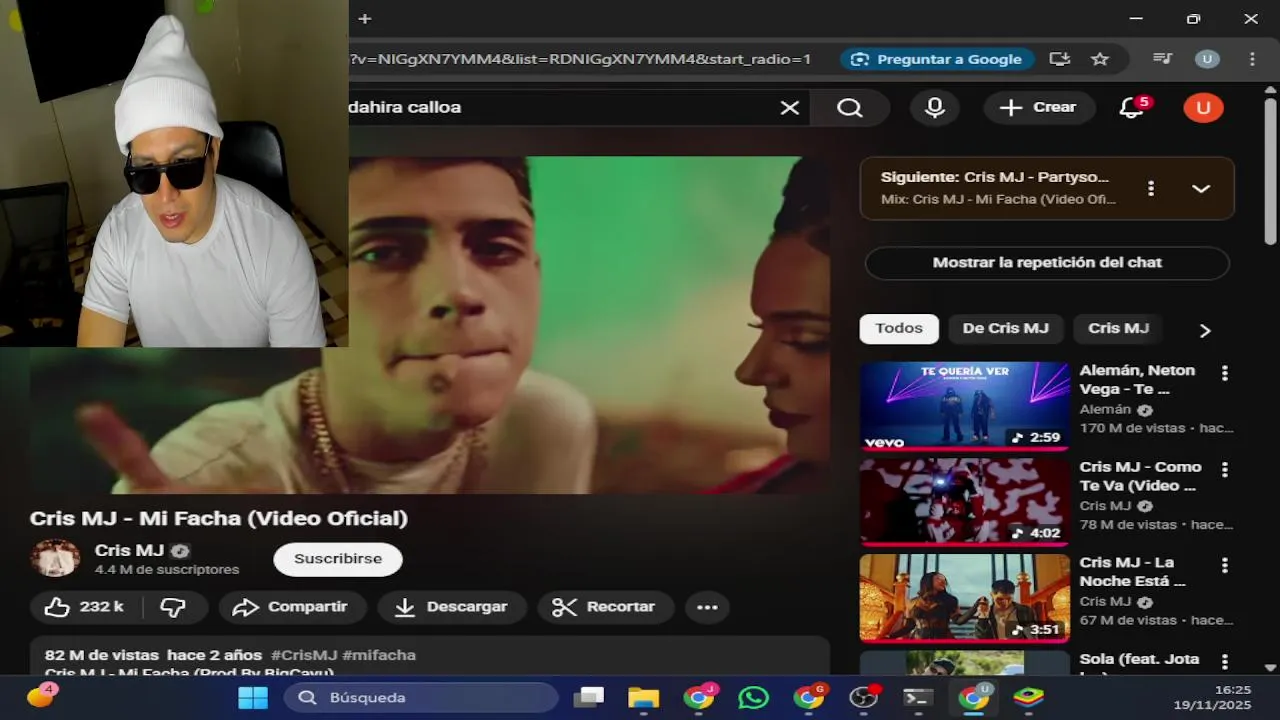Open Cris MJ - La Noche Está thumbnail
Screen dimensions: 1280x720
(965, 598)
